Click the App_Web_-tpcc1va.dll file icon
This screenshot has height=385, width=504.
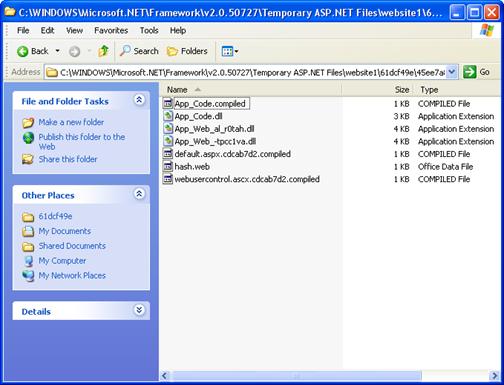point(168,141)
